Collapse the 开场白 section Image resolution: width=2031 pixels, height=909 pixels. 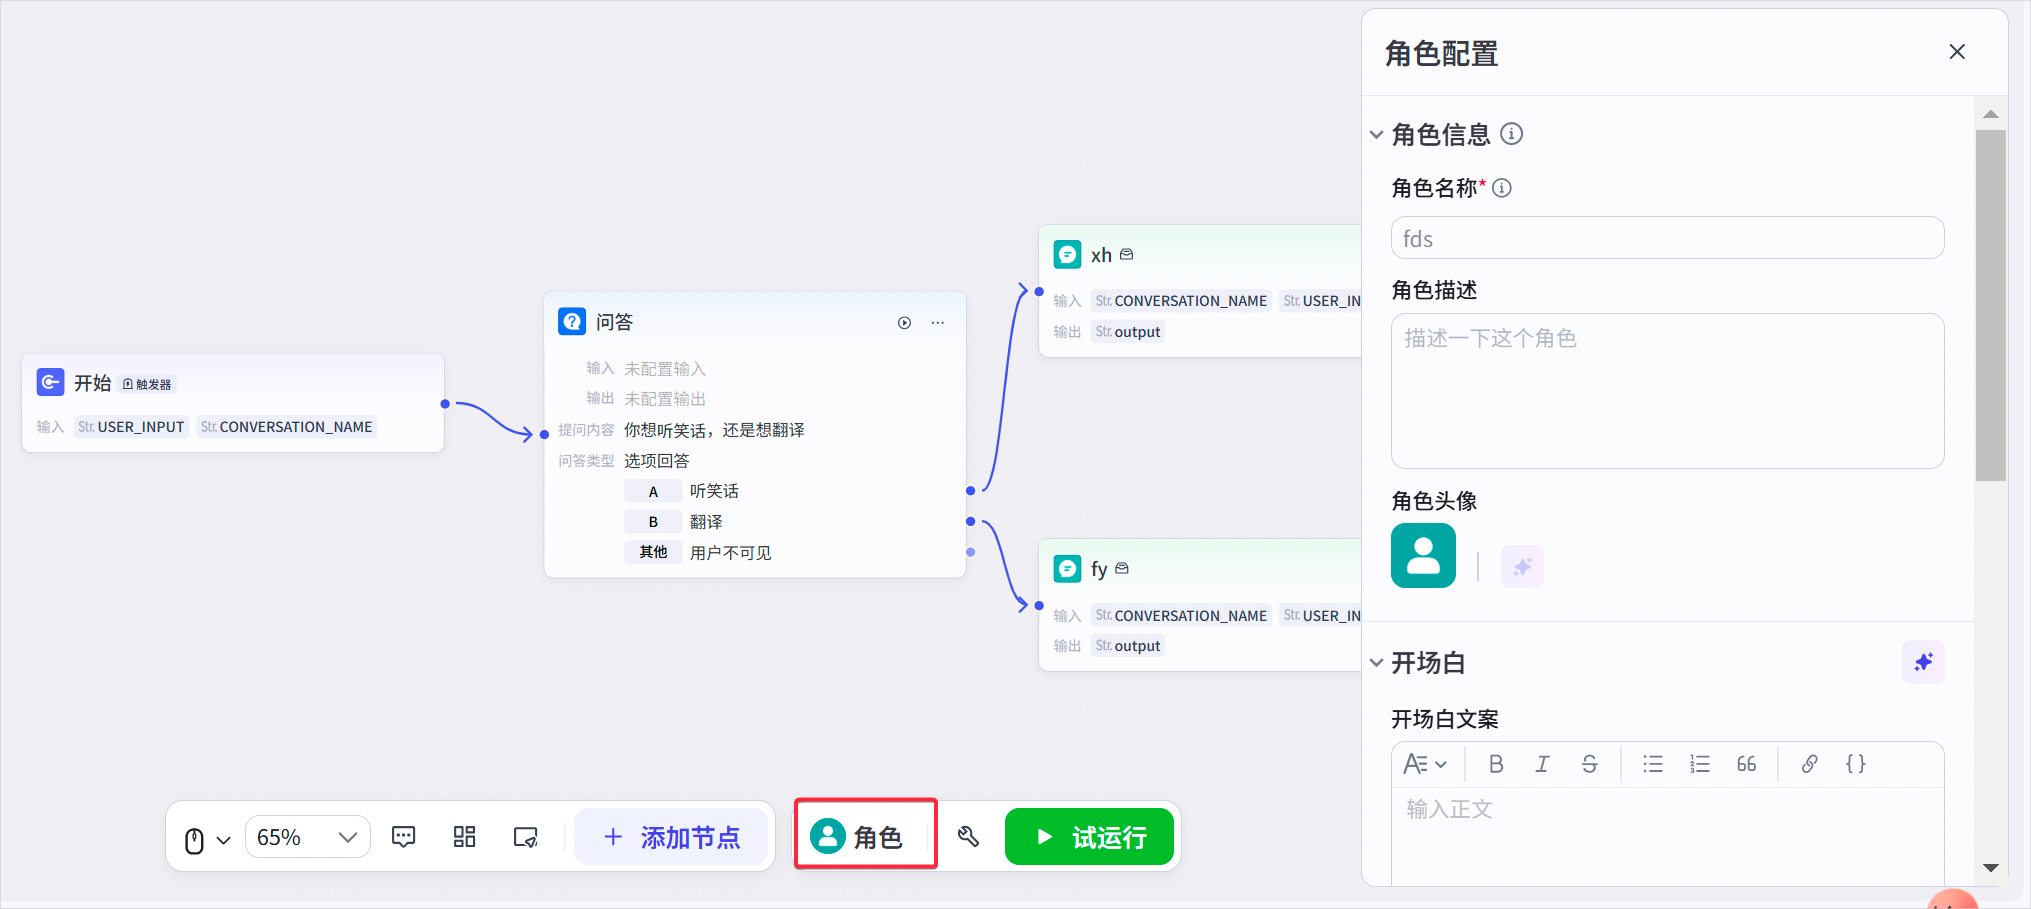pos(1377,663)
